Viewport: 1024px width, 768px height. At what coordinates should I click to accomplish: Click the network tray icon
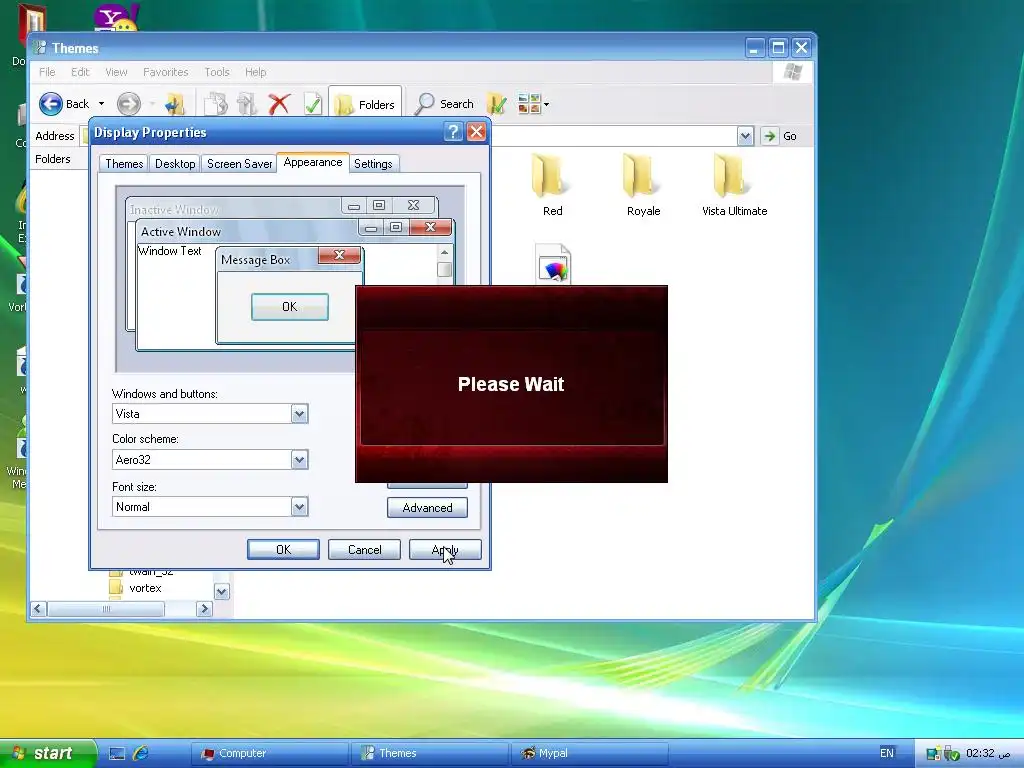(x=934, y=754)
